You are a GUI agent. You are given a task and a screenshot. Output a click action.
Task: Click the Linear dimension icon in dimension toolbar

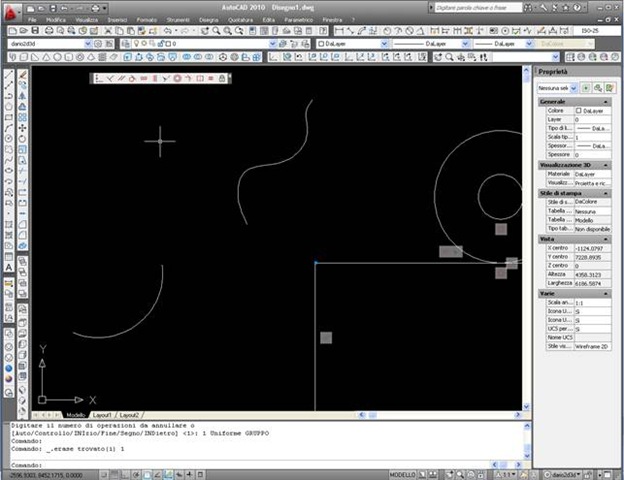click(338, 31)
